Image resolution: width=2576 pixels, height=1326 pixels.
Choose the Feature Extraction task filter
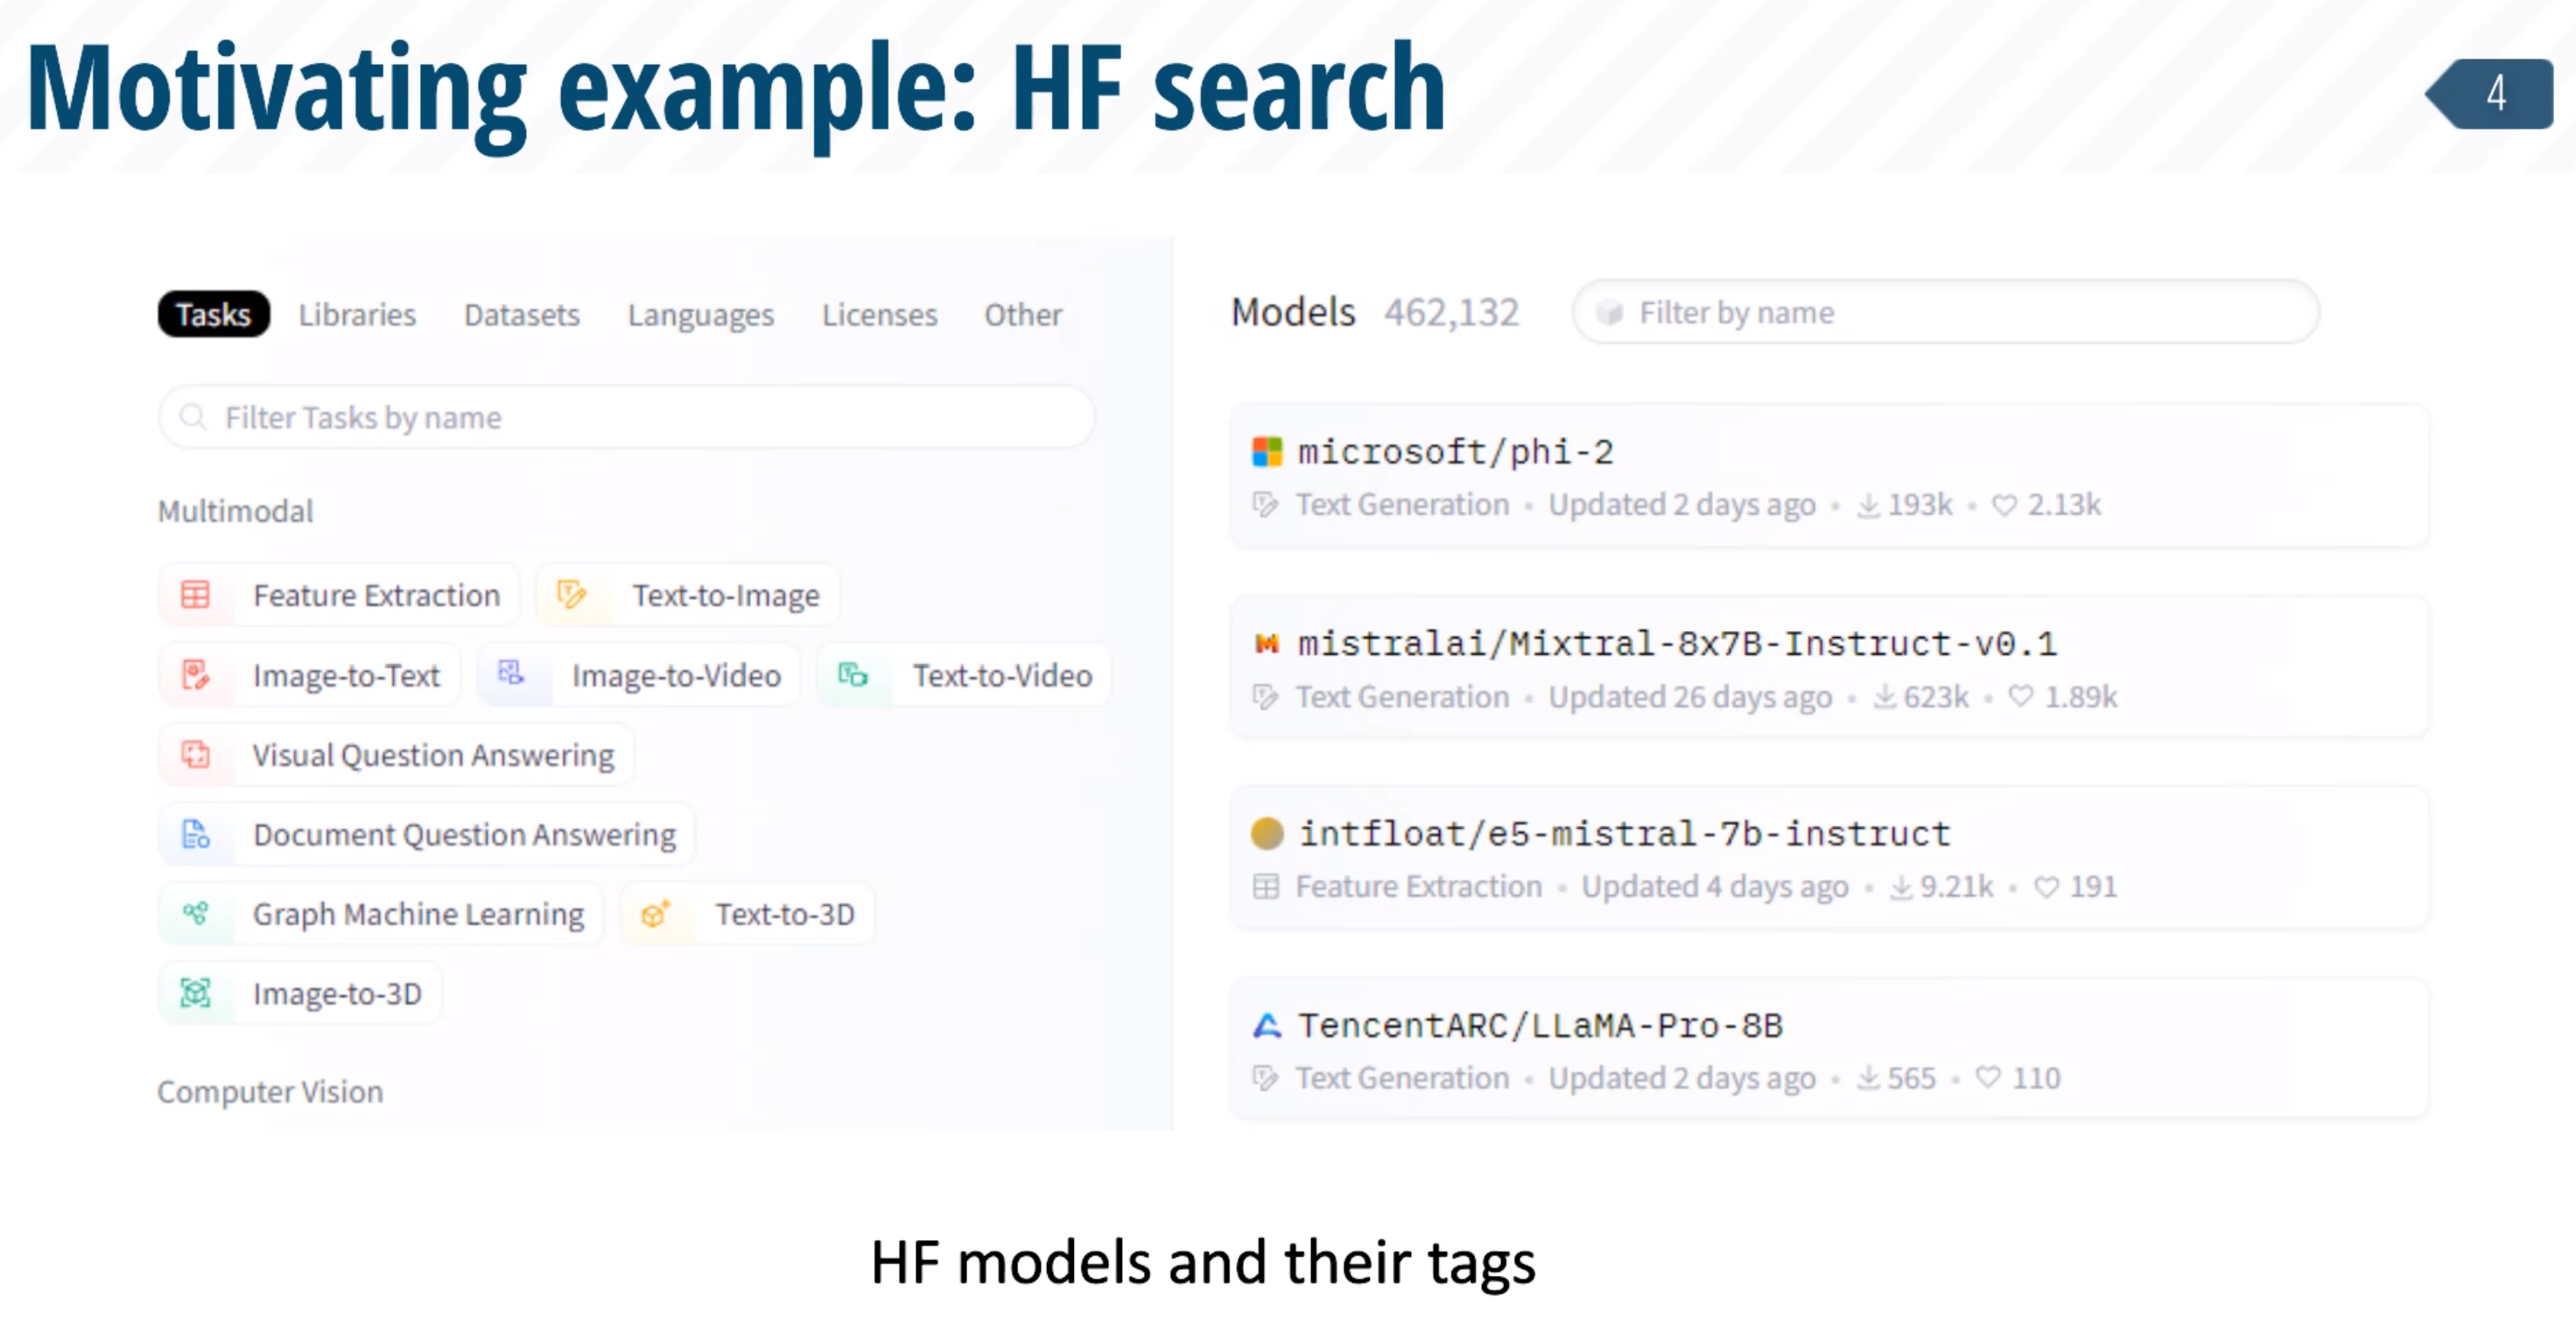click(x=339, y=595)
